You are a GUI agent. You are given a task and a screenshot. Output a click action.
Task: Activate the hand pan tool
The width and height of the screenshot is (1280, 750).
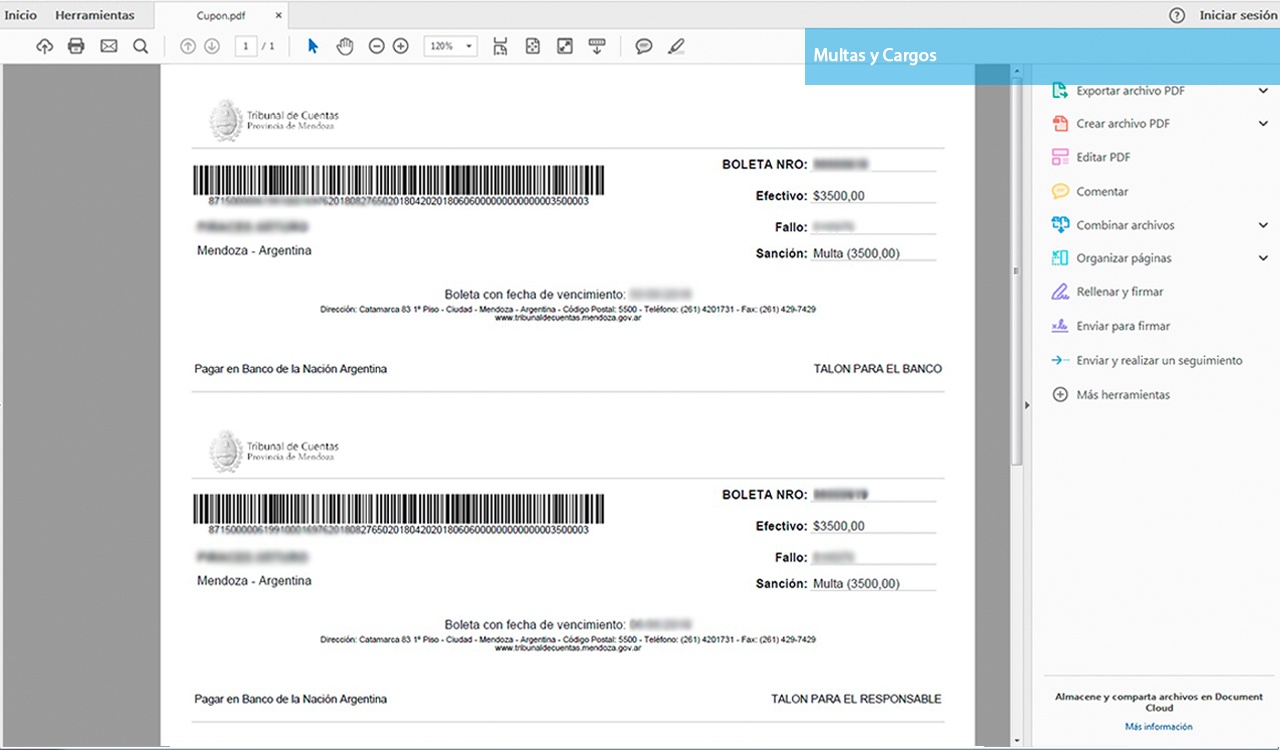coord(345,46)
